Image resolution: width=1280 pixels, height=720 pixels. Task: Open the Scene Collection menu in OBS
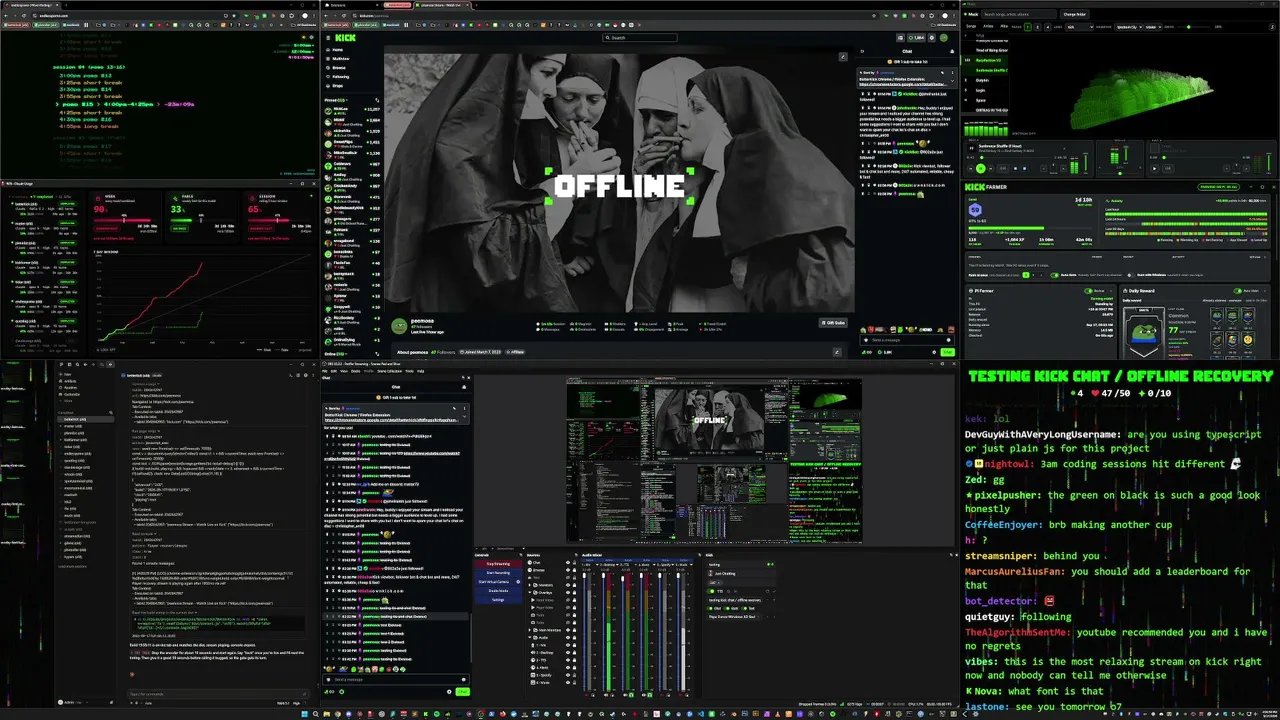point(389,371)
